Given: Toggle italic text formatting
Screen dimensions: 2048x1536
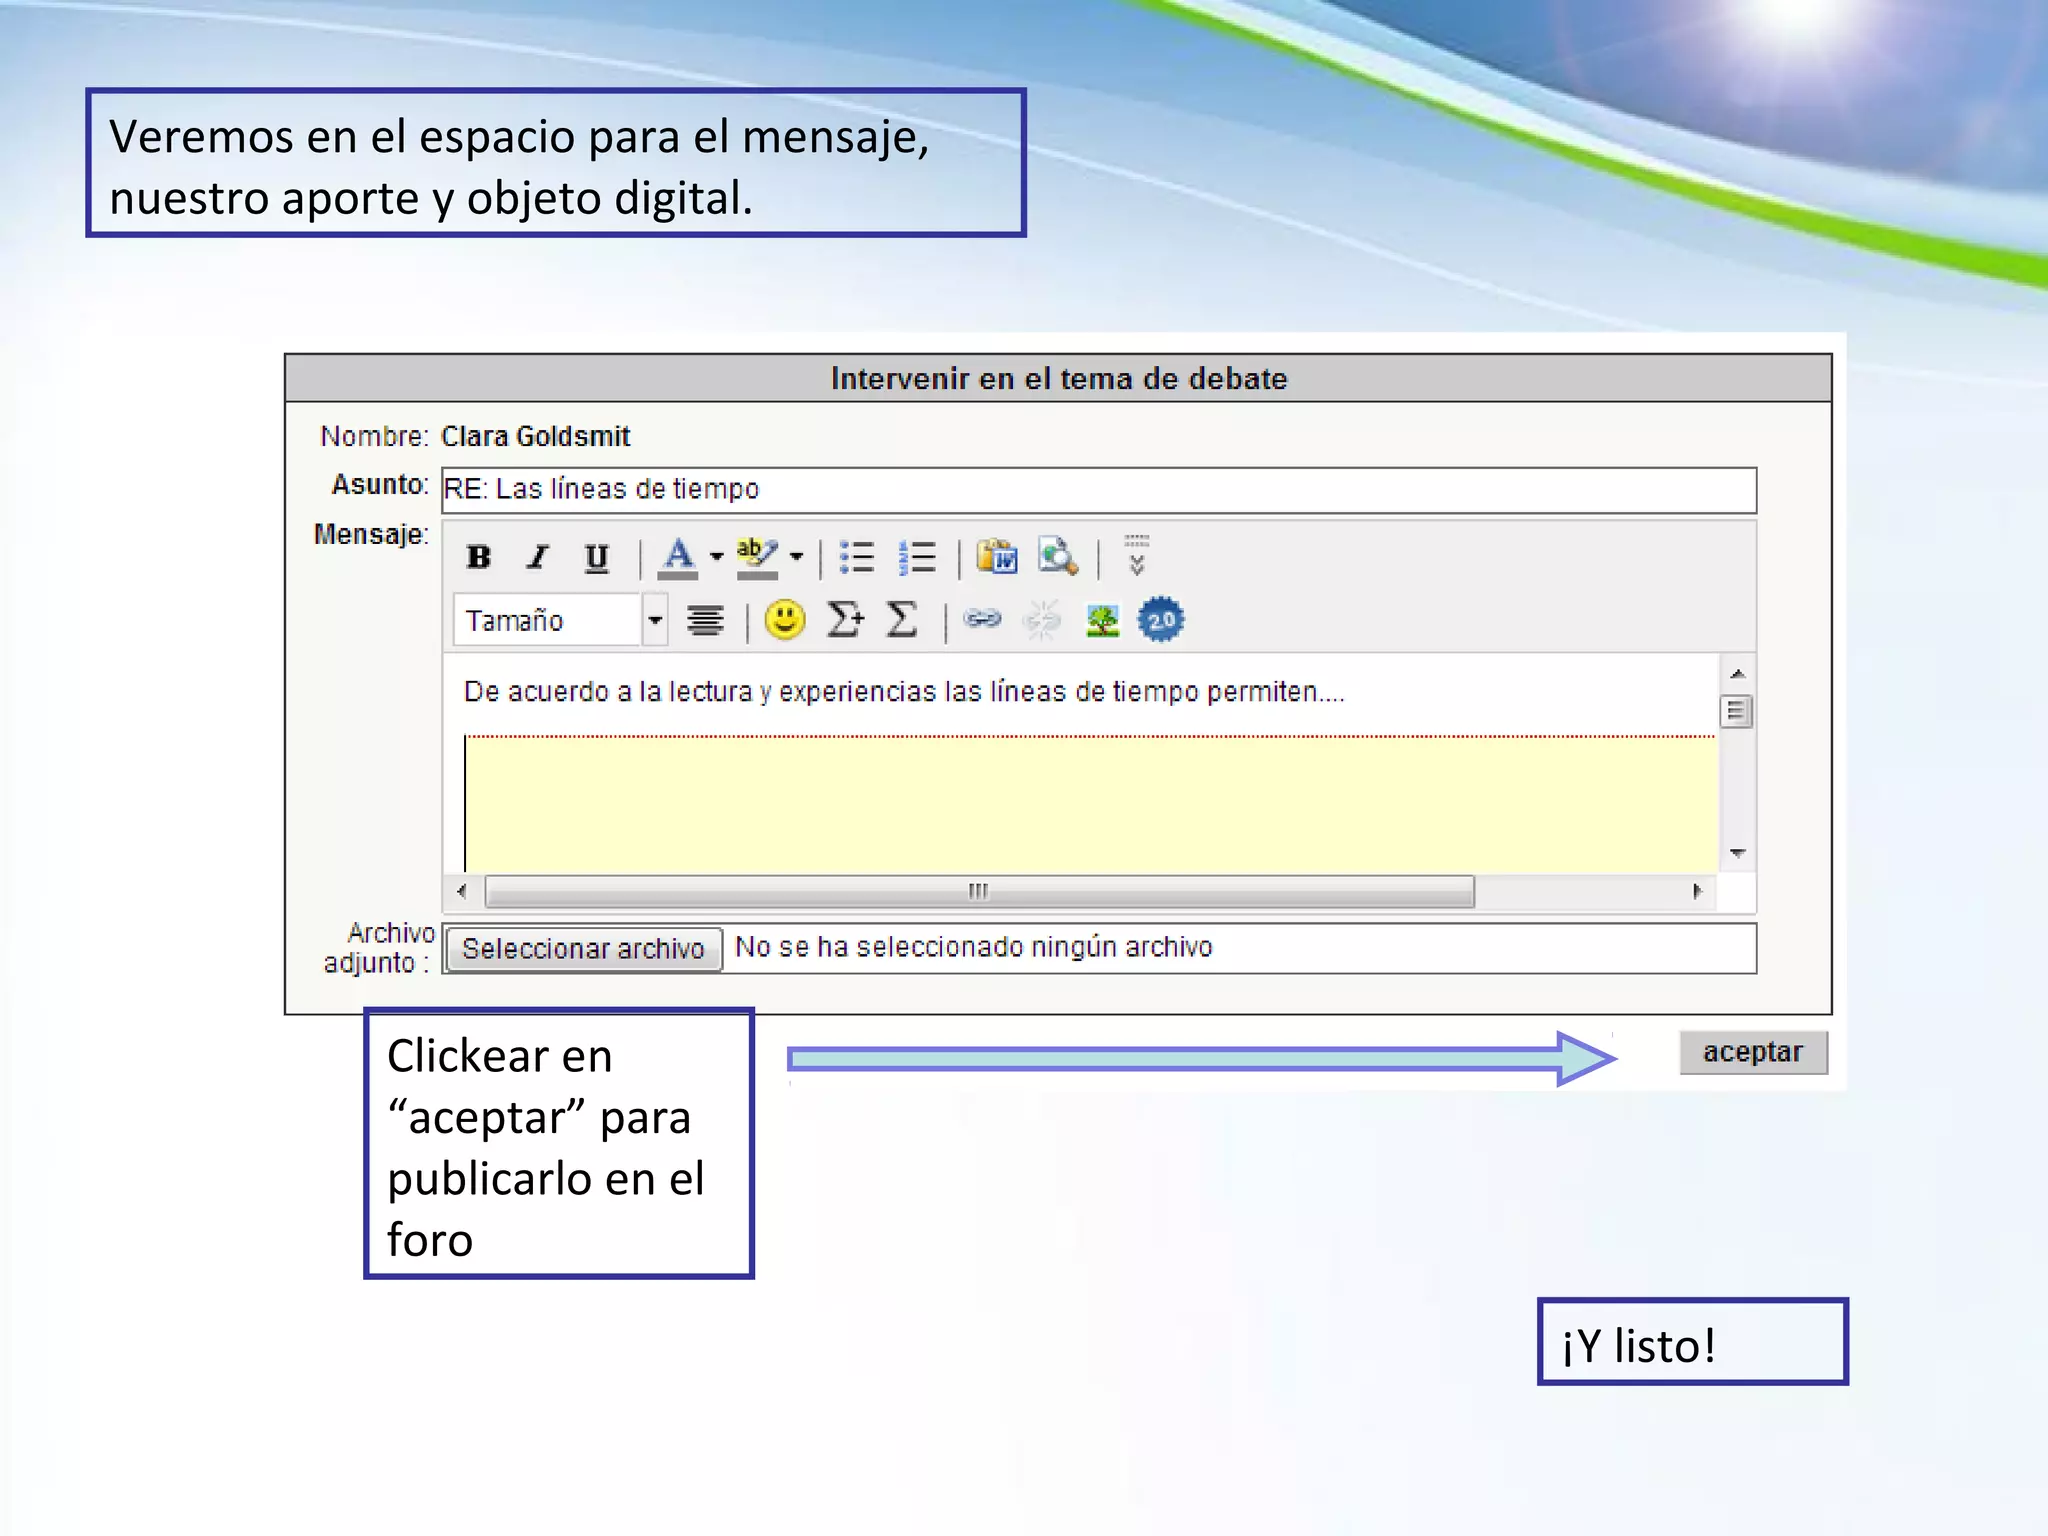Looking at the screenshot, I should [538, 557].
